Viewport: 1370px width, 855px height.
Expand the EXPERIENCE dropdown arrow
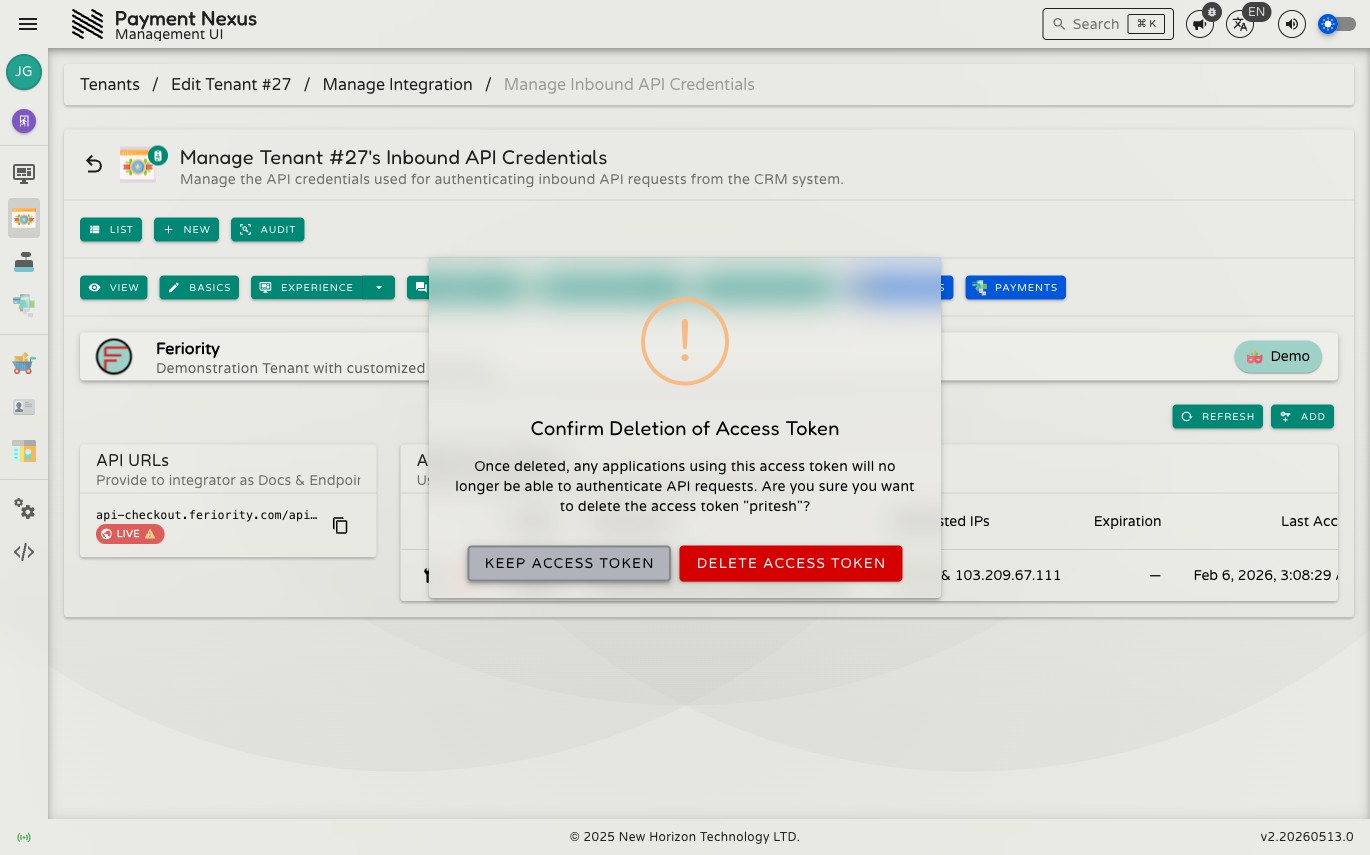coord(379,287)
